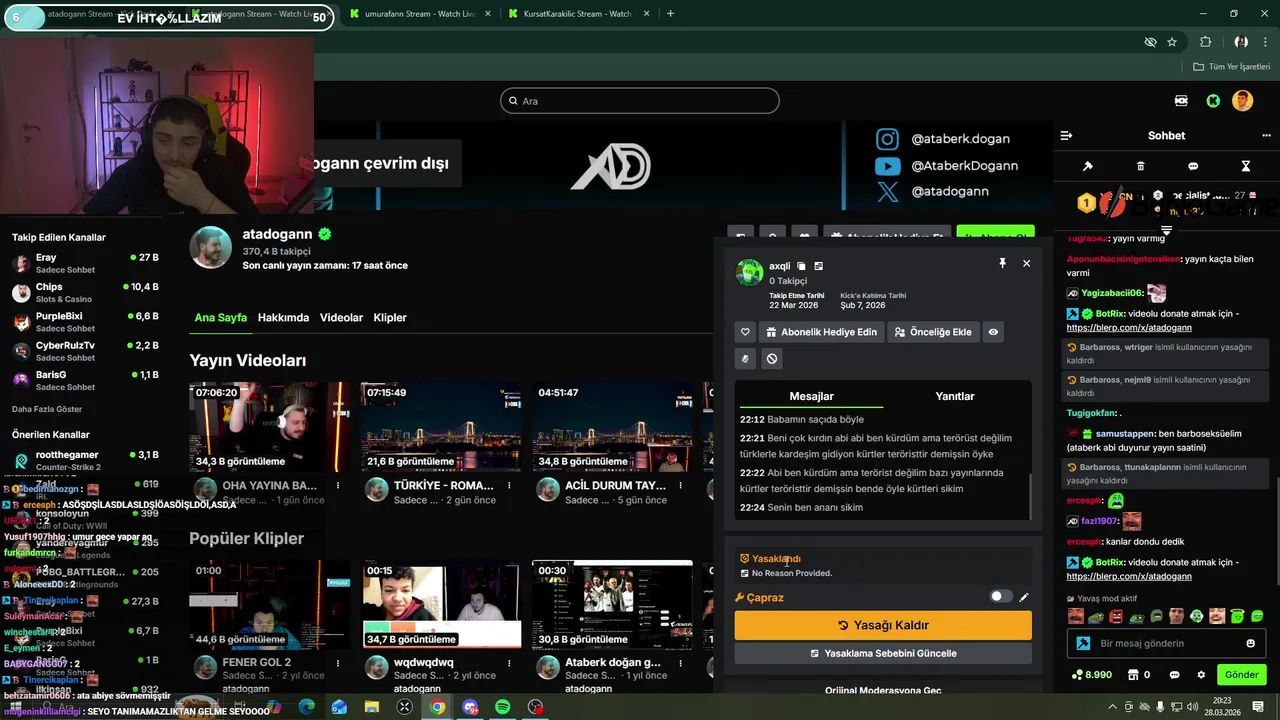Open chat settings gear icon
Viewport: 1280px width, 720px height.
coord(1201,675)
